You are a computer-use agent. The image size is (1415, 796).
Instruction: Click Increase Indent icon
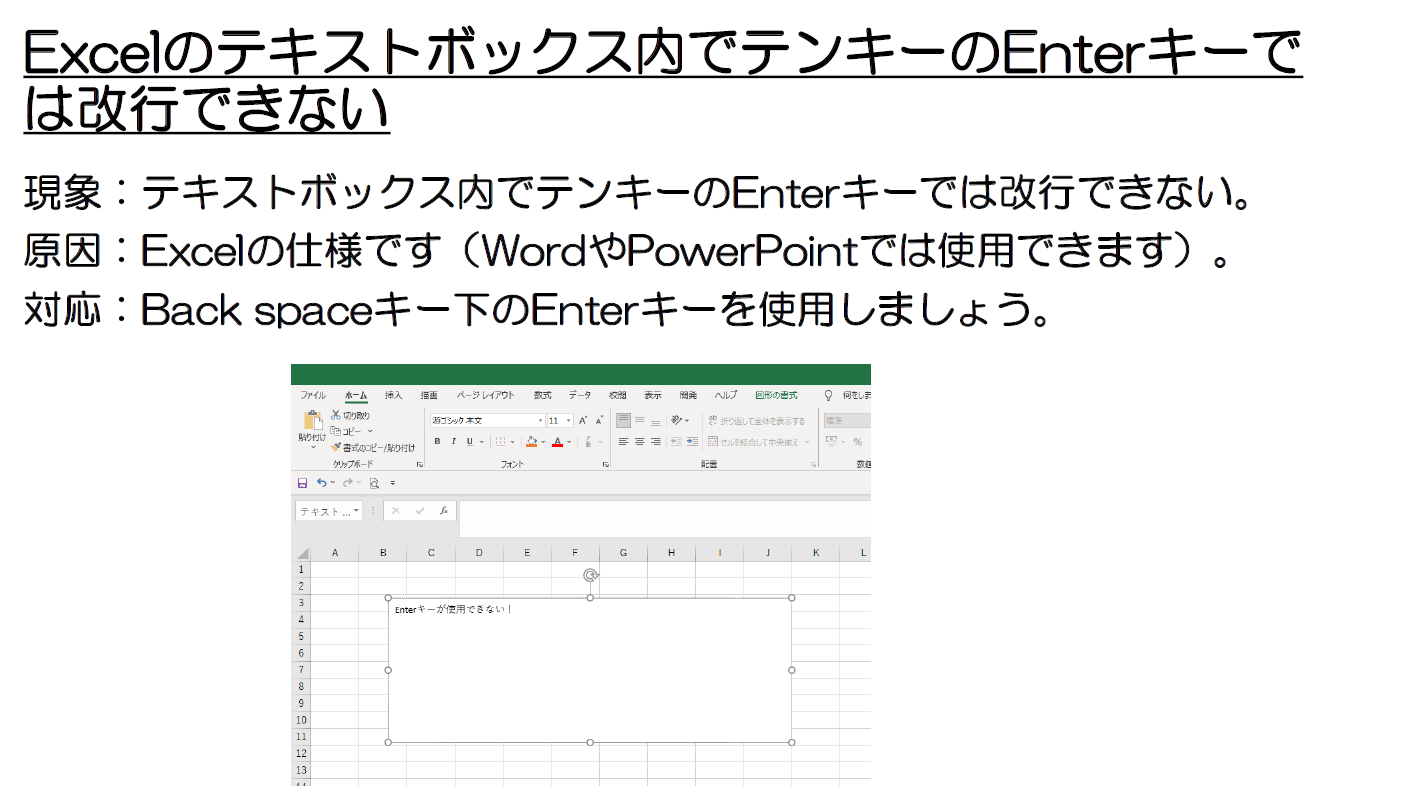click(x=692, y=441)
